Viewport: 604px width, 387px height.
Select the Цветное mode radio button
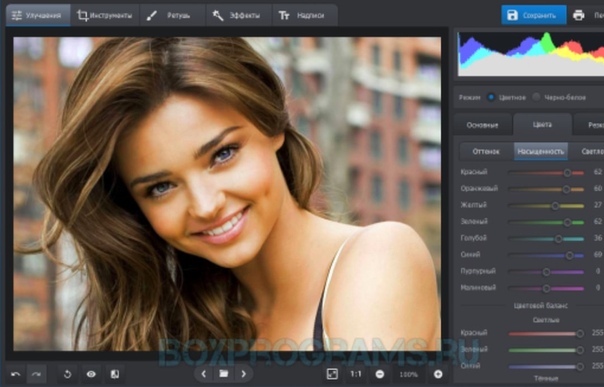coord(491,97)
